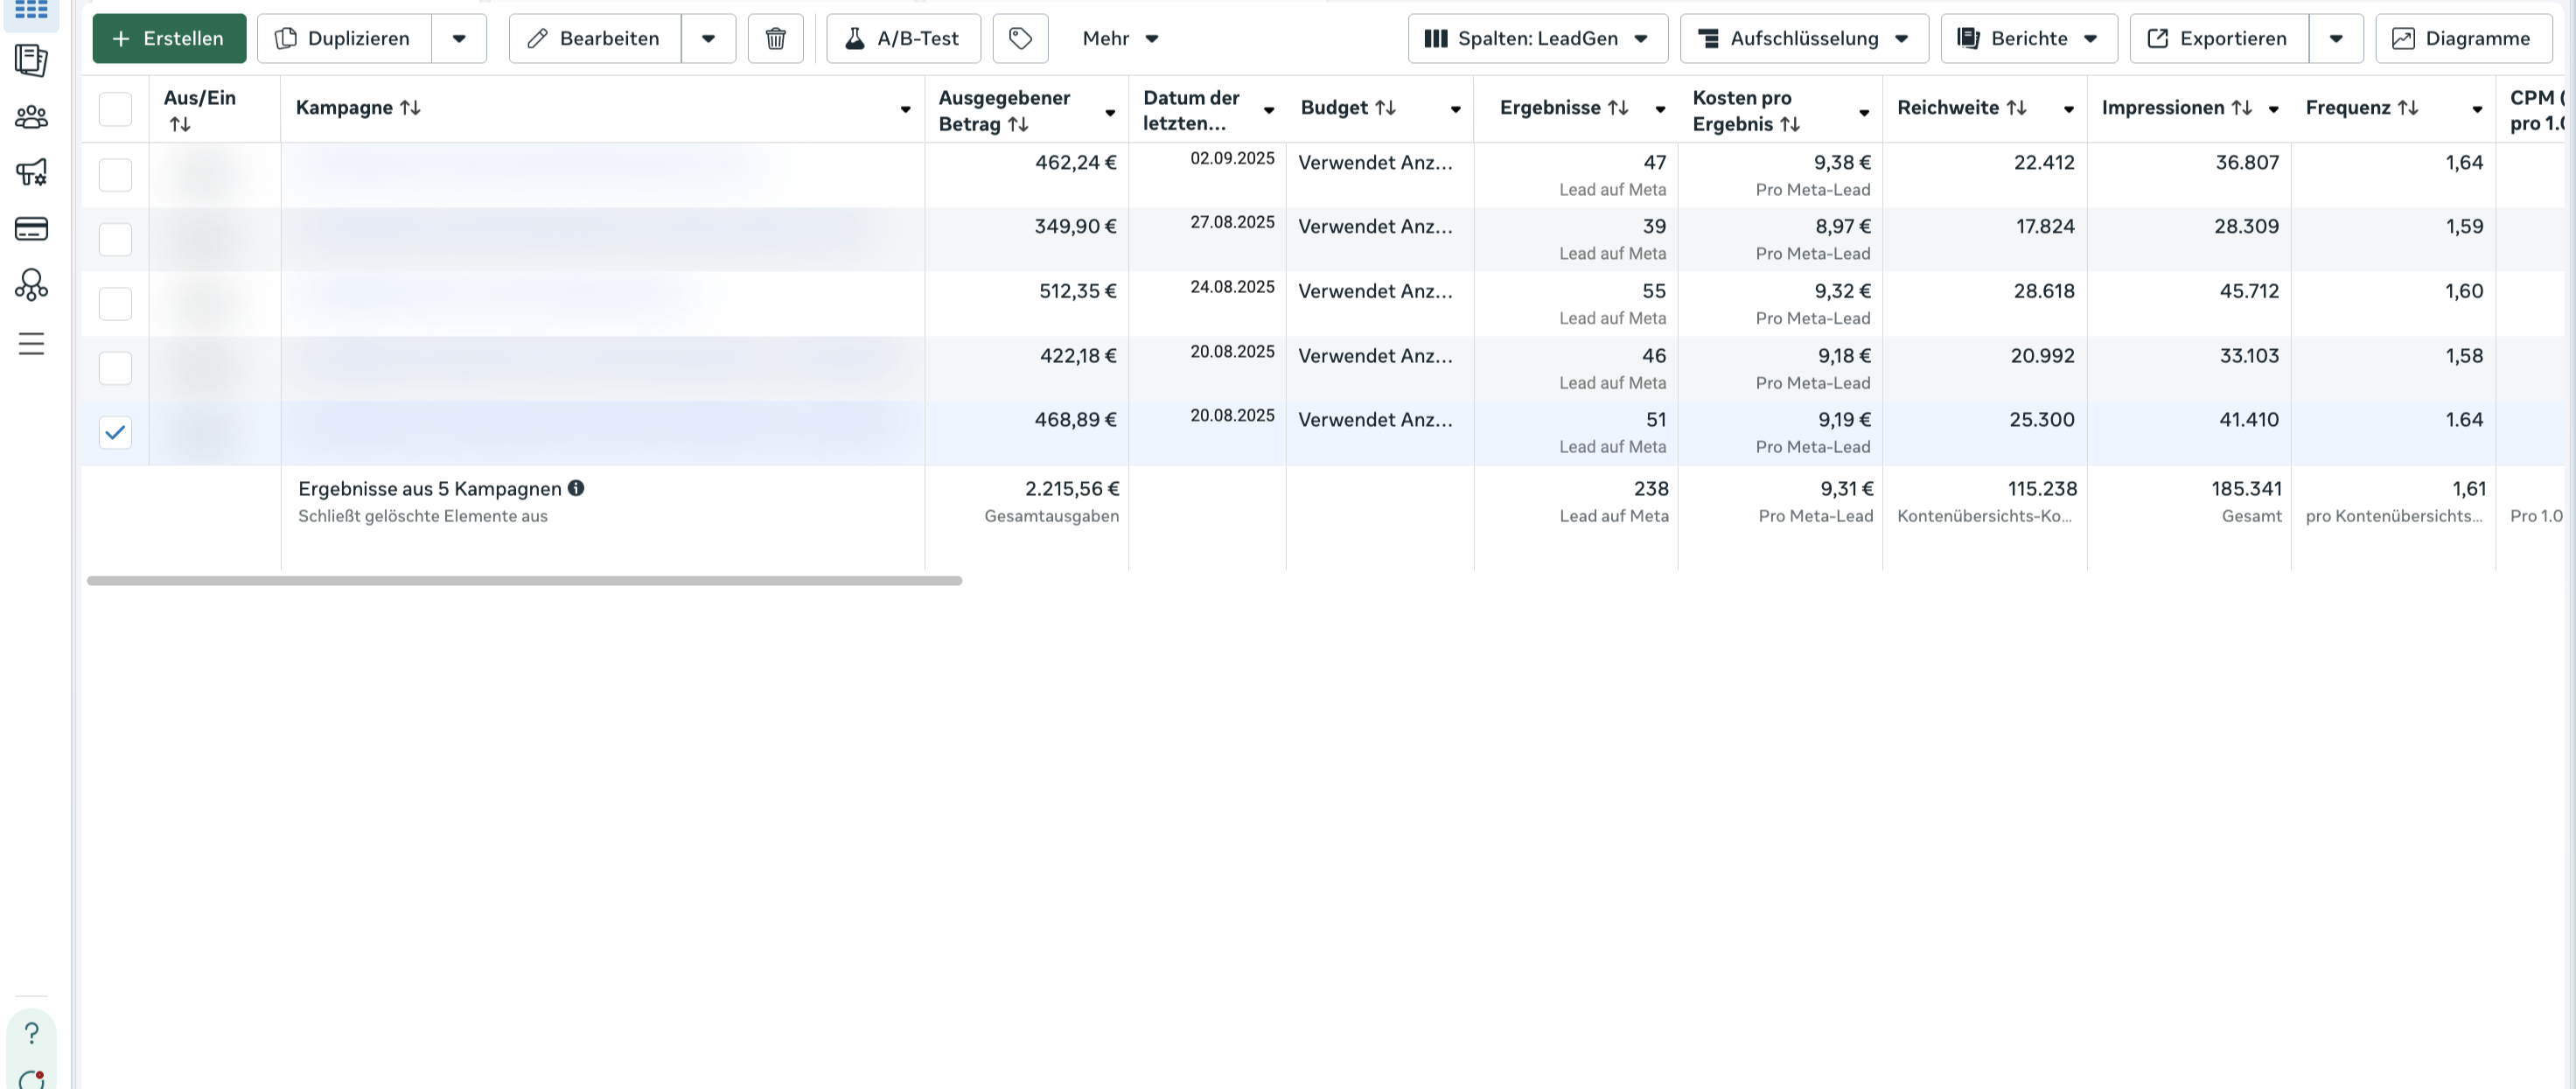Select the campaign row with 422,18 €
Screen dimensions: 2576x1089
pyautogui.click(x=115, y=368)
